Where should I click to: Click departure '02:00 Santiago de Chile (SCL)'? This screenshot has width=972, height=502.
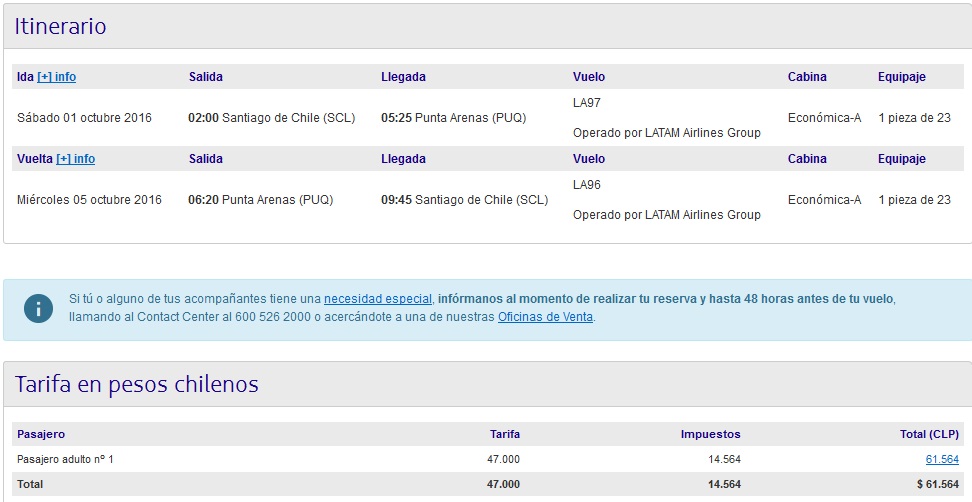click(x=272, y=118)
